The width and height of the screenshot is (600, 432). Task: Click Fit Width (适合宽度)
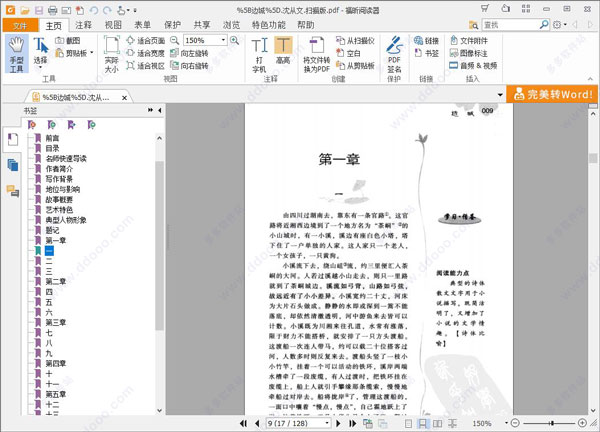coord(145,53)
